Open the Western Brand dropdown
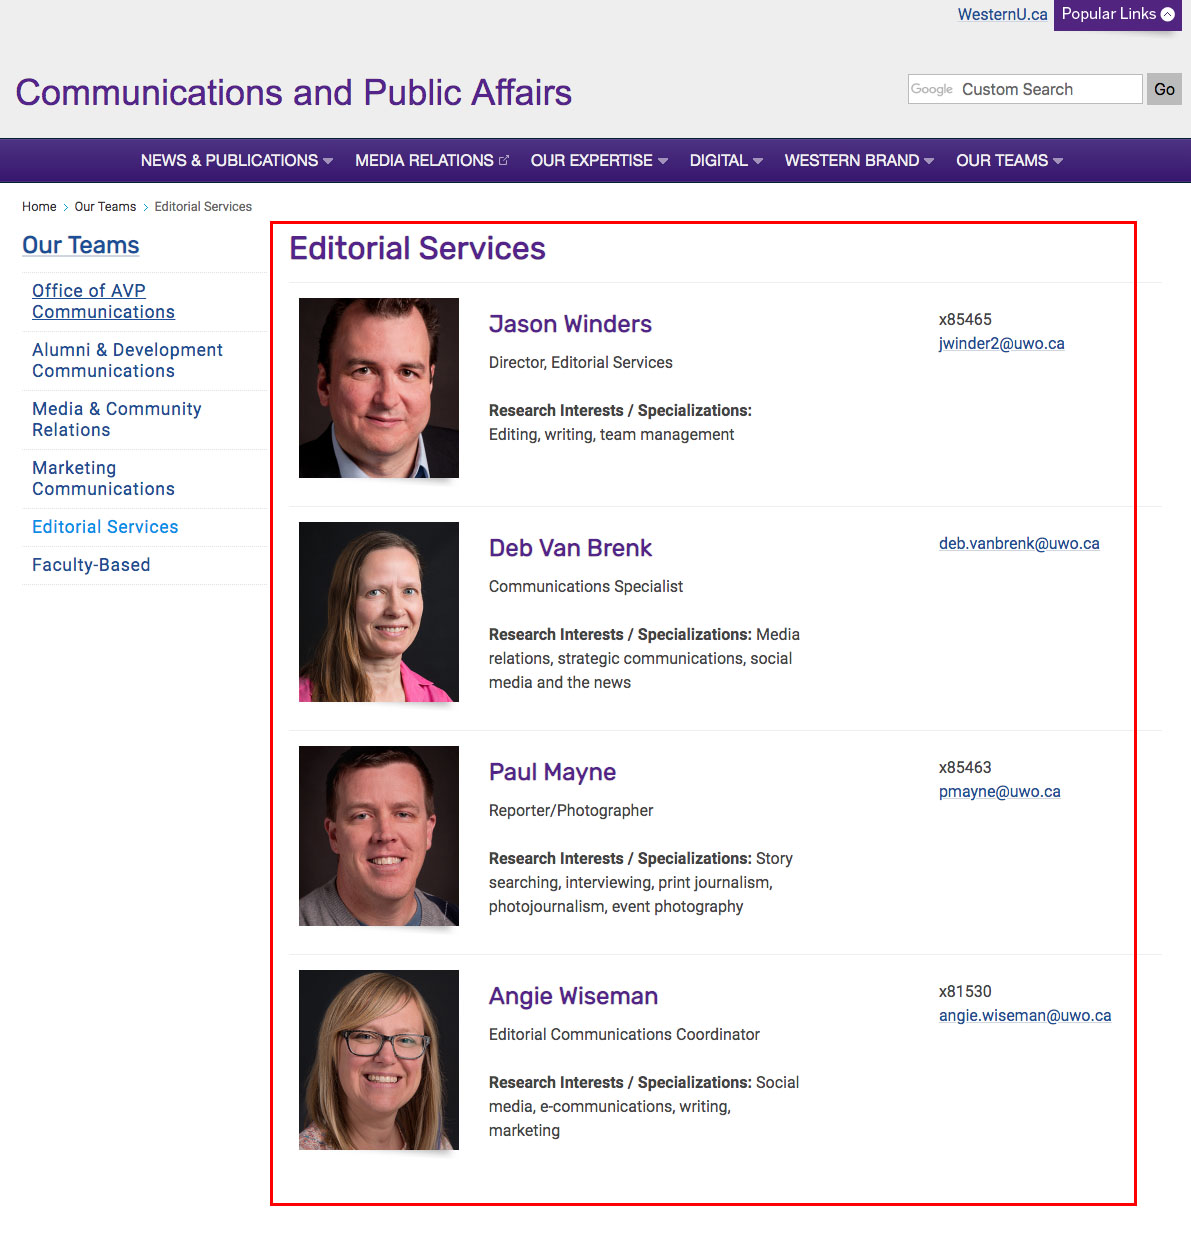 pos(859,160)
